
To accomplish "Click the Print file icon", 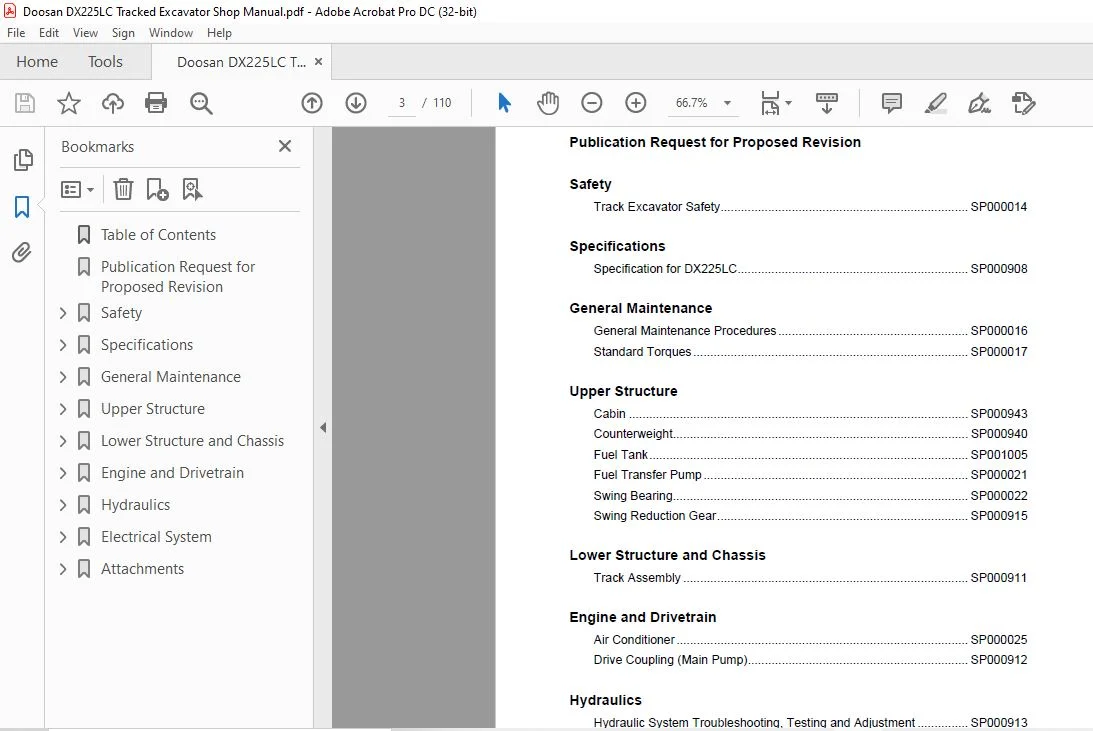I will pos(155,103).
